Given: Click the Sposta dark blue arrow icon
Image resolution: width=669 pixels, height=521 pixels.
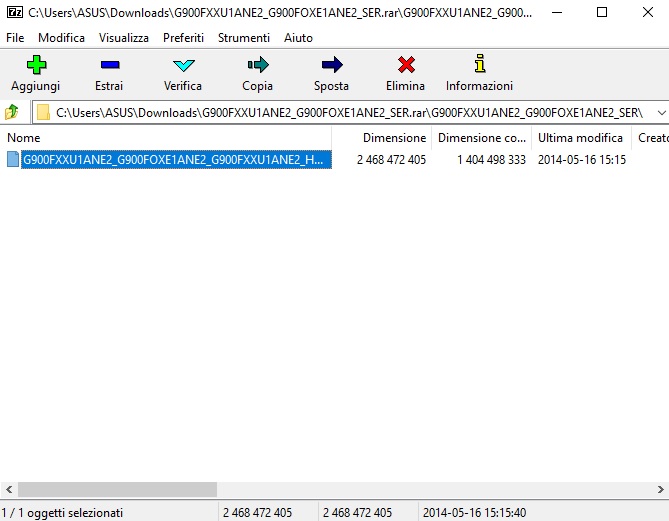Looking at the screenshot, I should pos(332,65).
